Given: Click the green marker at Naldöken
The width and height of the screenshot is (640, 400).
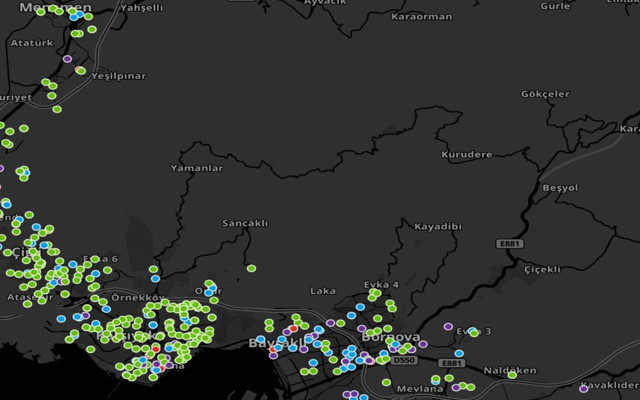Looking at the screenshot, I should click(512, 375).
